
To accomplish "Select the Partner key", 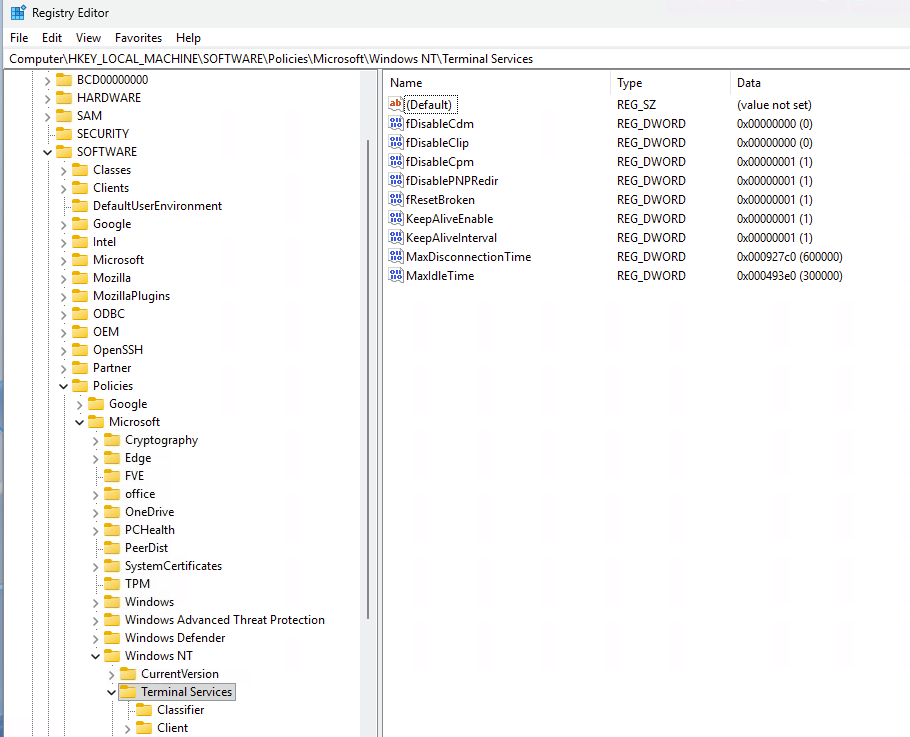I will click(112, 367).
